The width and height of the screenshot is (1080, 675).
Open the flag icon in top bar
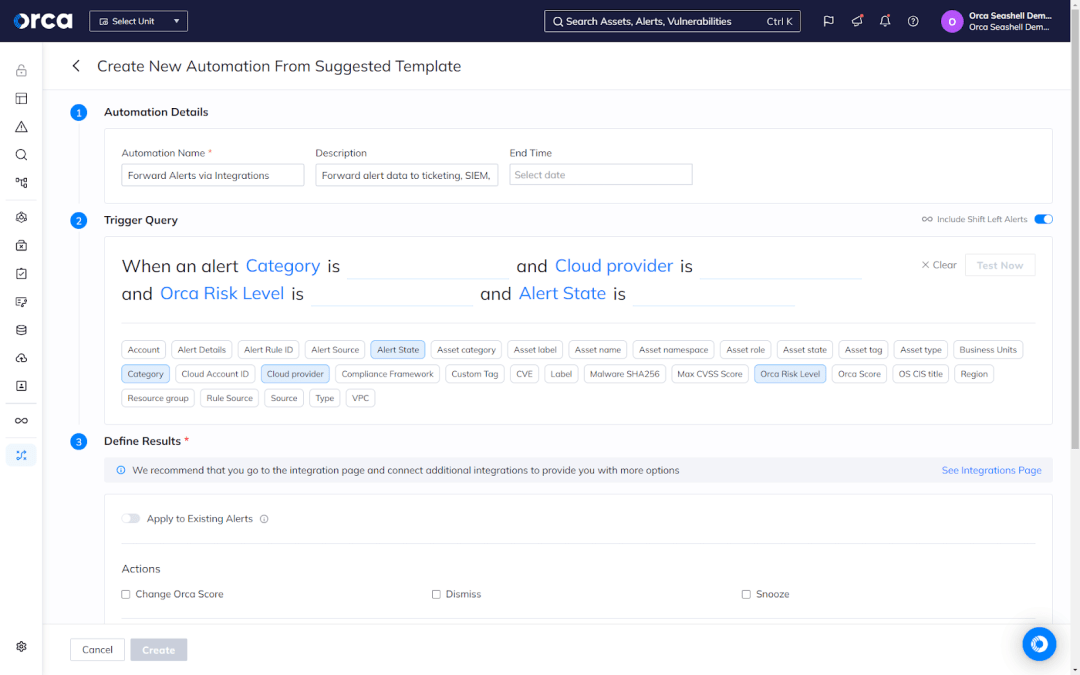(829, 21)
